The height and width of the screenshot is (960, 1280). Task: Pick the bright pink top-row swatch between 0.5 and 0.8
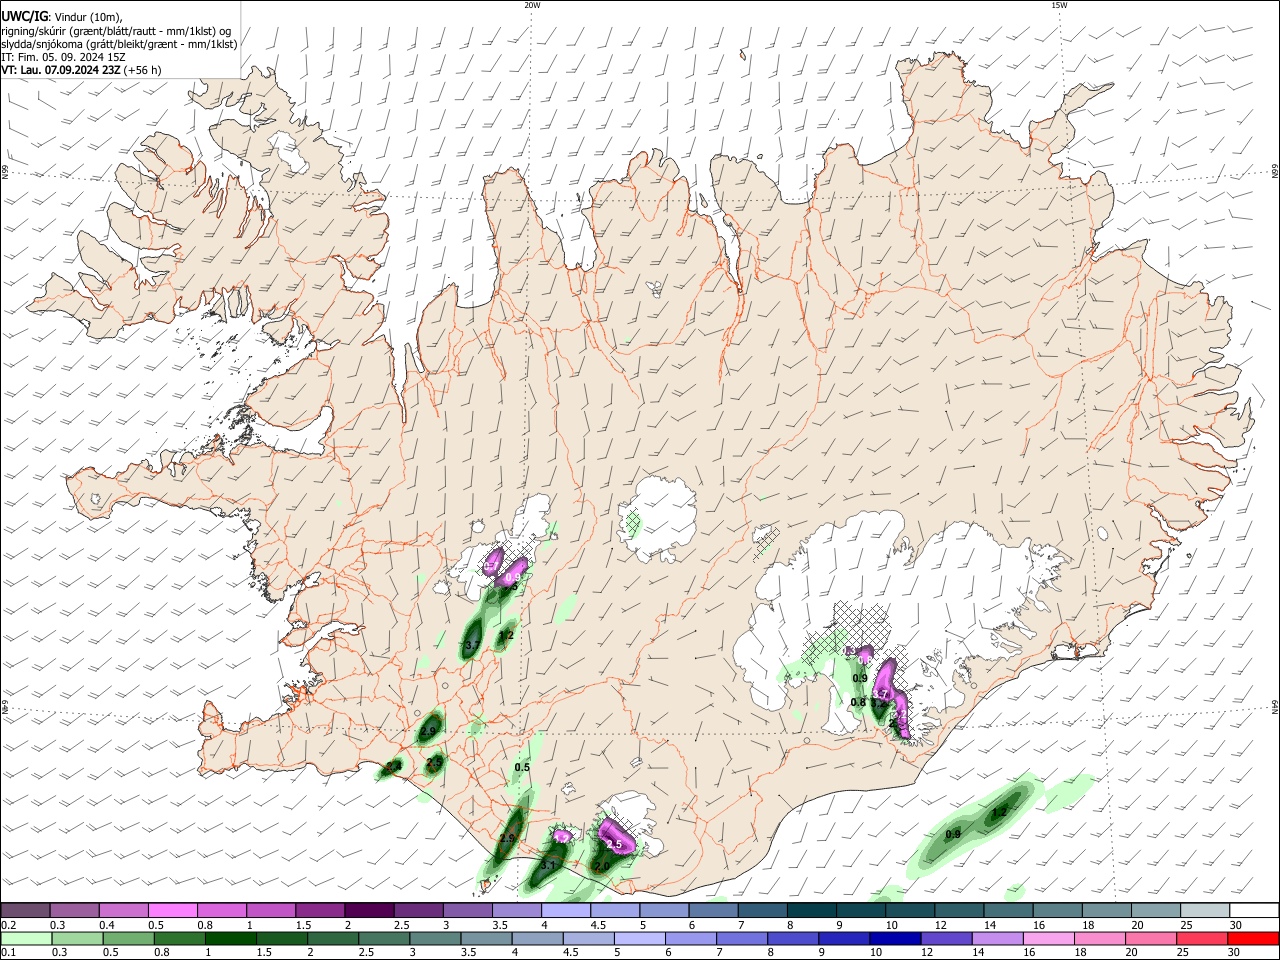click(x=172, y=910)
